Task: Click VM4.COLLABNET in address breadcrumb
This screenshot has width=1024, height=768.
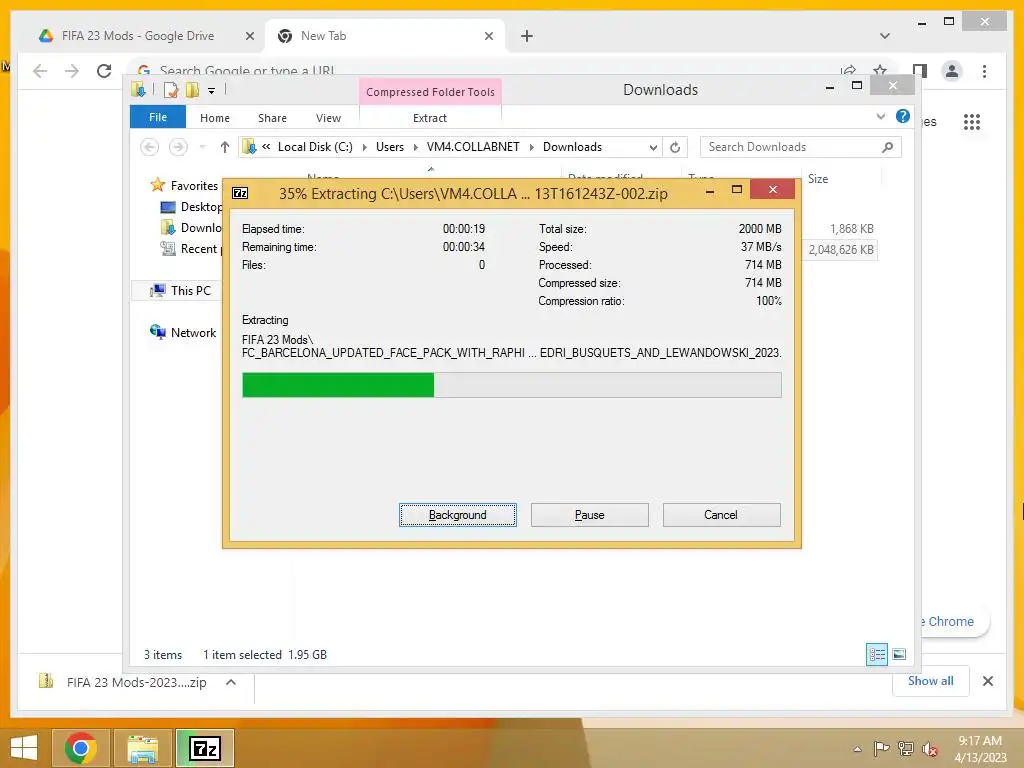Action: (x=473, y=147)
